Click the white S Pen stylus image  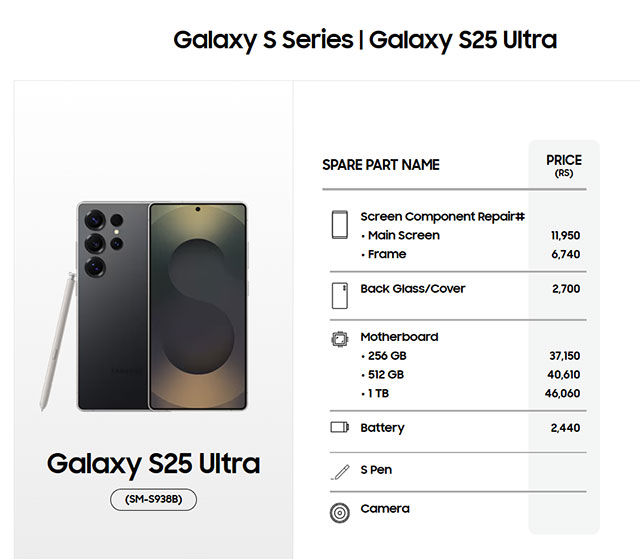[x=56, y=340]
